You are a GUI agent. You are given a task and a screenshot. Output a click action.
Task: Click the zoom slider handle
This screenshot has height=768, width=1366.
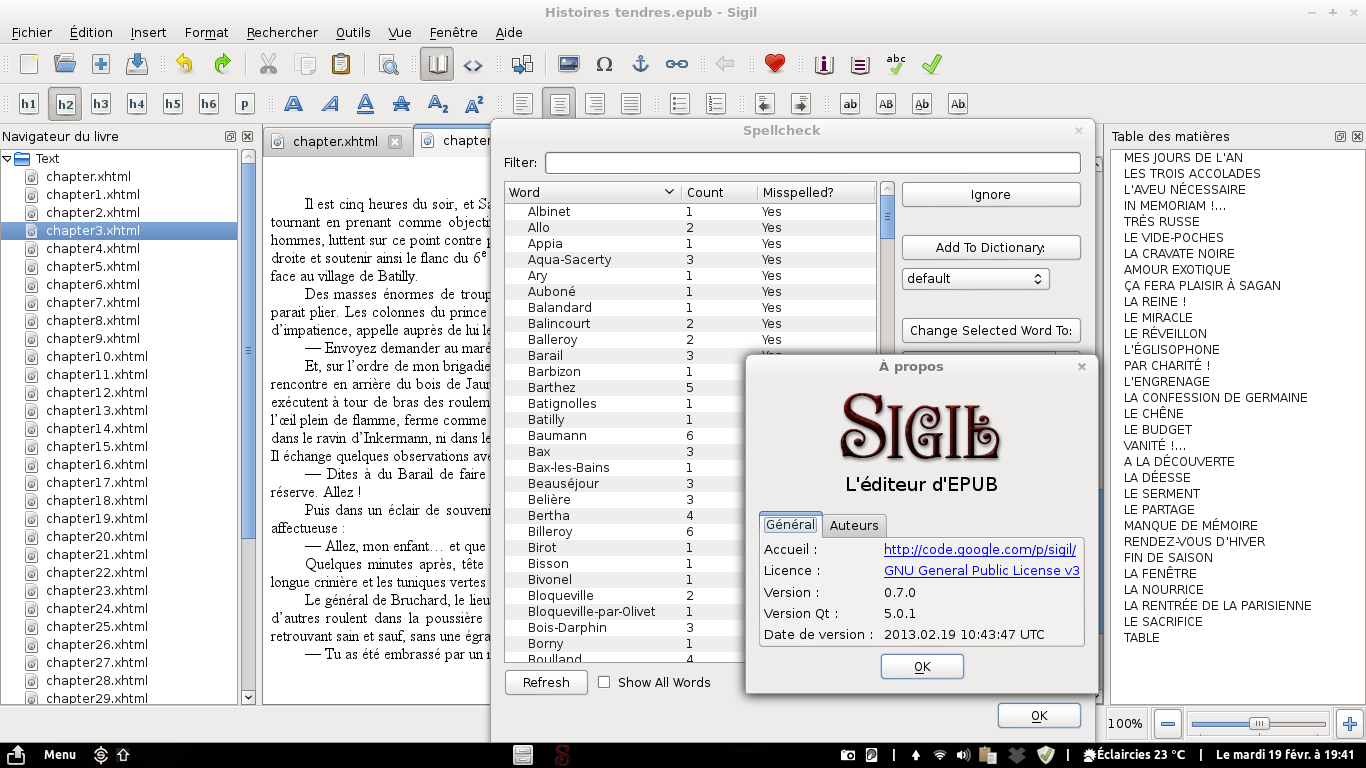click(1260, 723)
